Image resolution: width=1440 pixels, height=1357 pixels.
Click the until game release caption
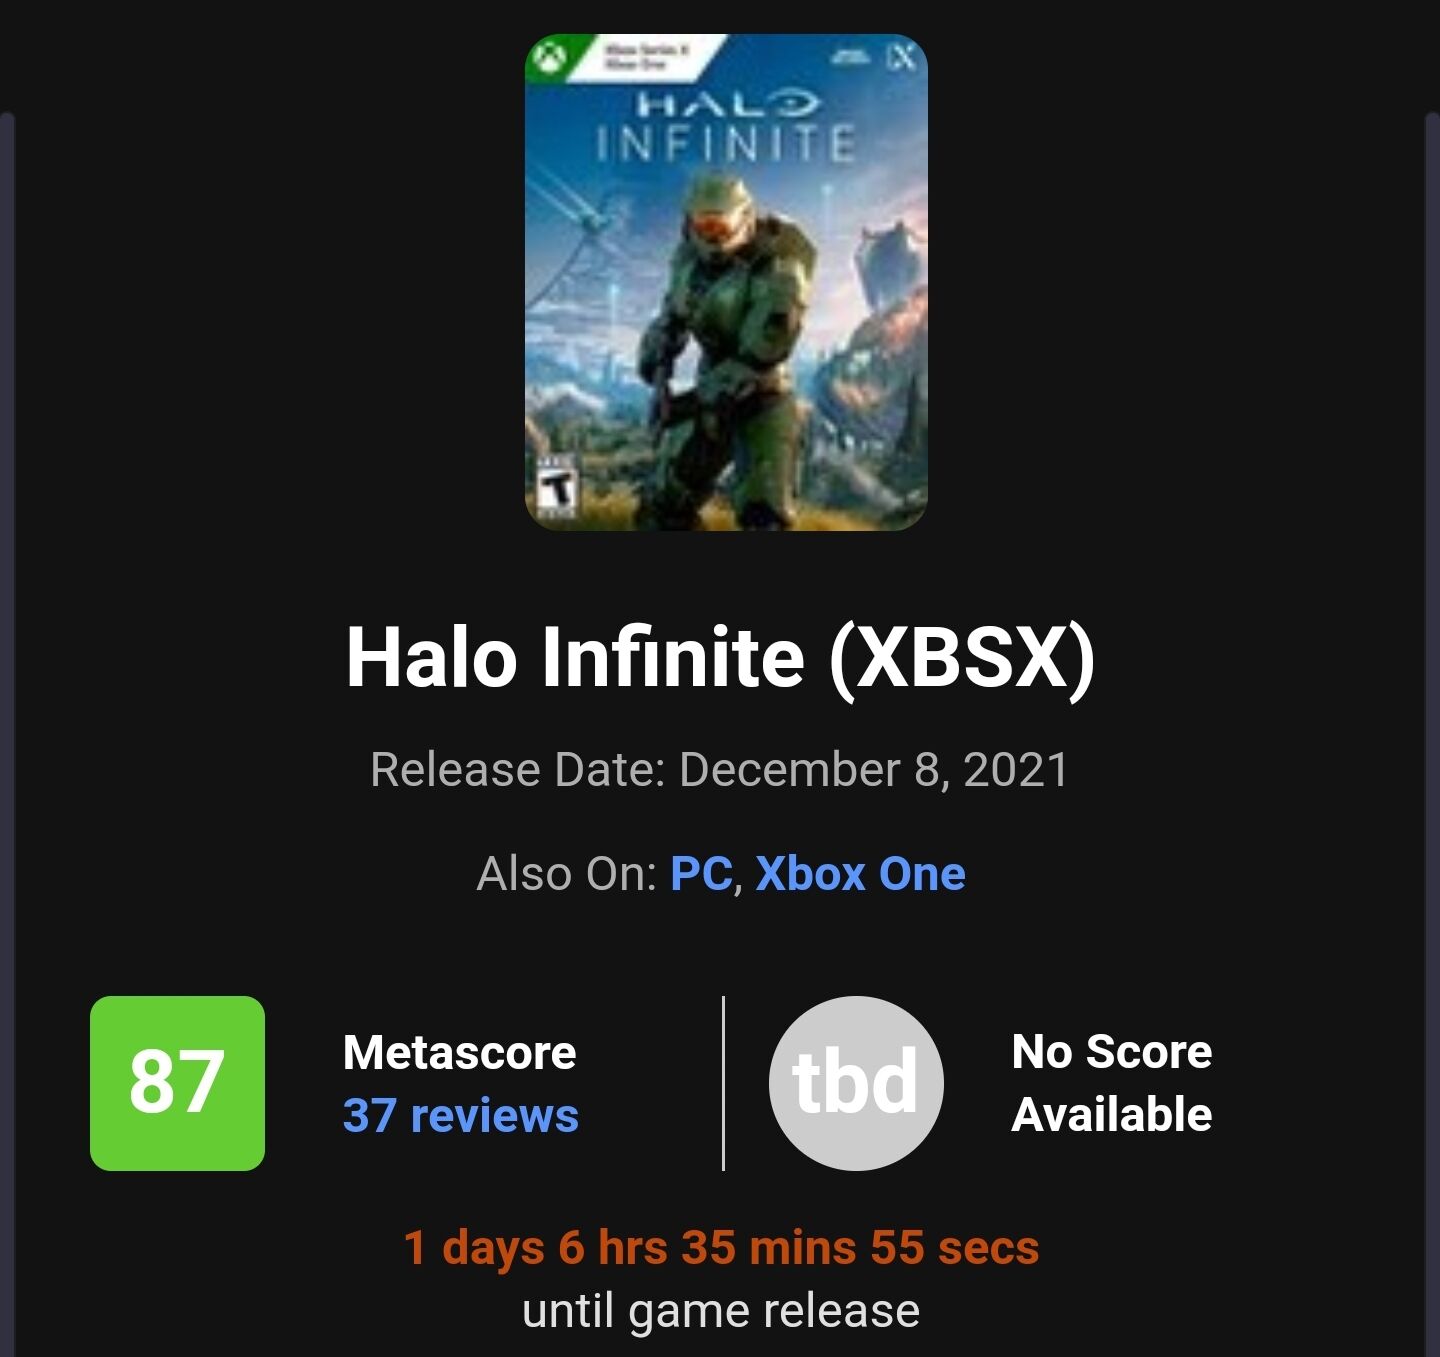721,1311
